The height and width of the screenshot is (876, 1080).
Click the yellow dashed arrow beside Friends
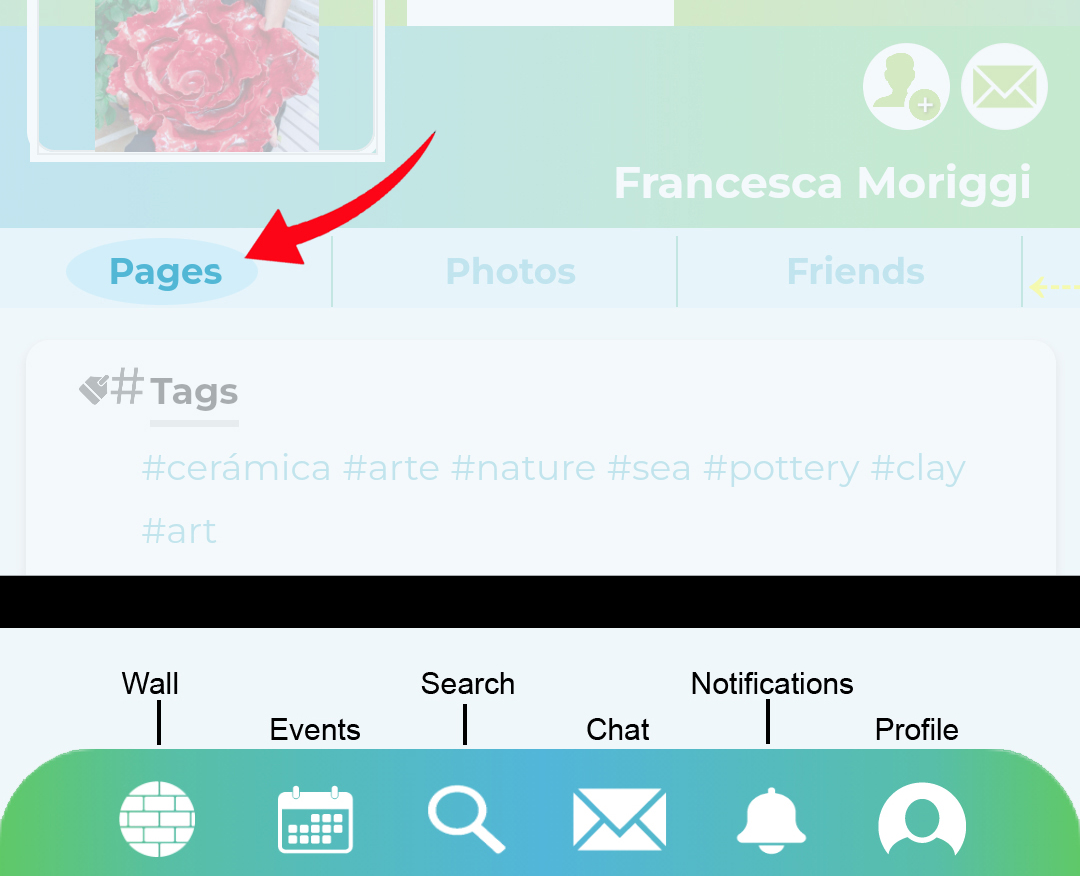pos(1055,286)
